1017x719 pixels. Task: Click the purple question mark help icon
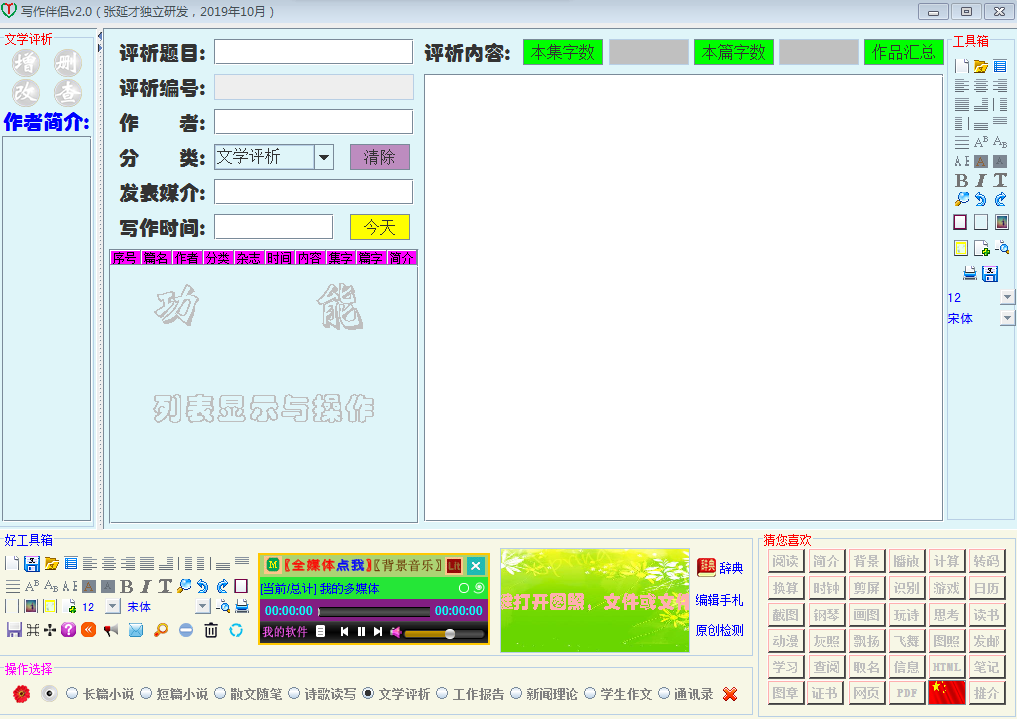(x=68, y=630)
